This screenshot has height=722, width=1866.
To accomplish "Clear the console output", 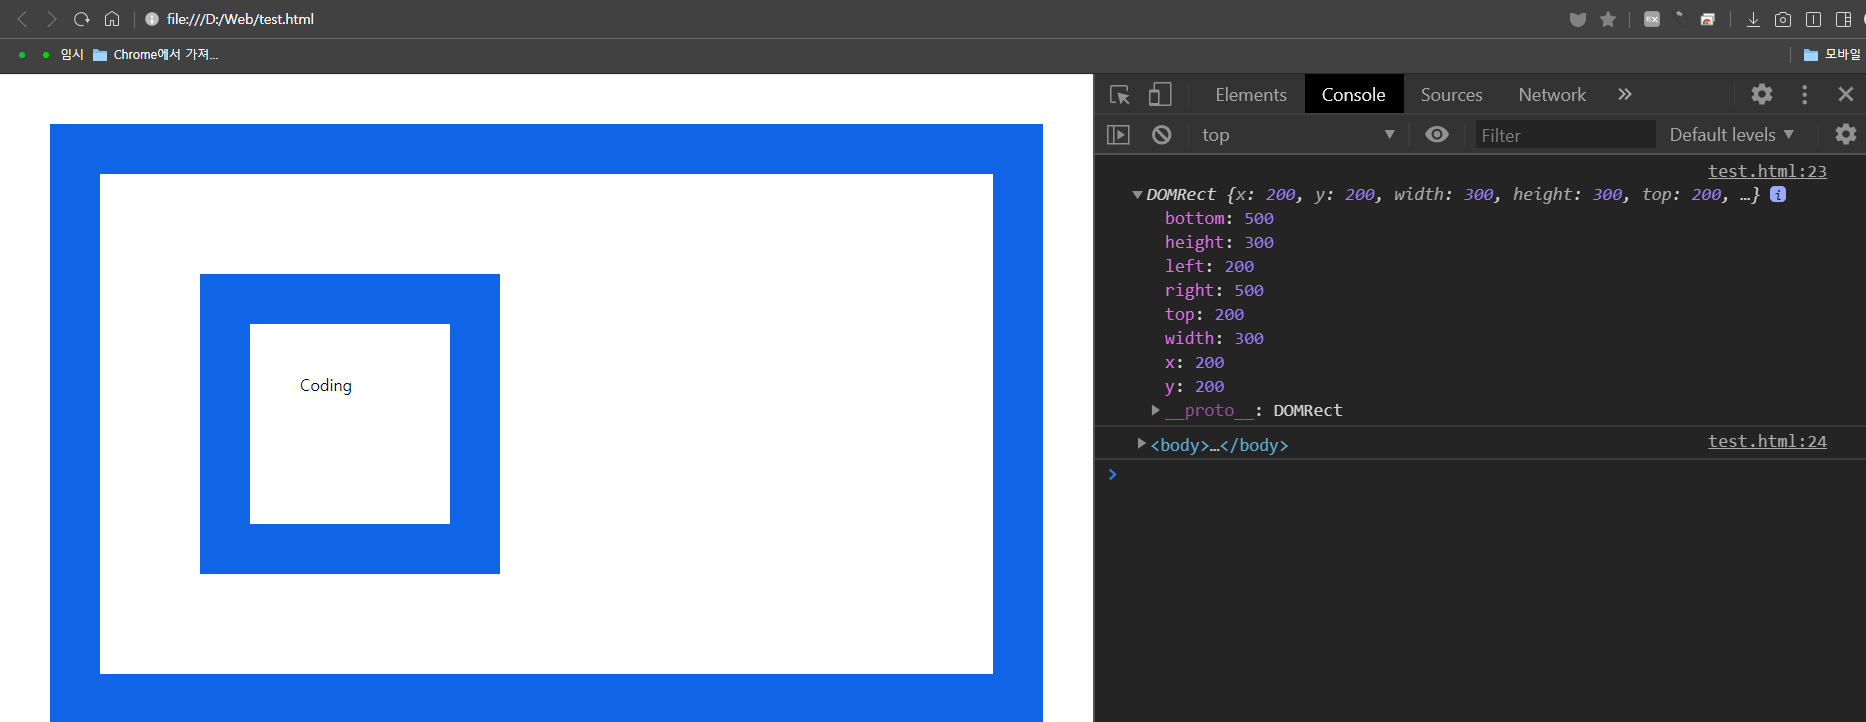I will click(1161, 134).
